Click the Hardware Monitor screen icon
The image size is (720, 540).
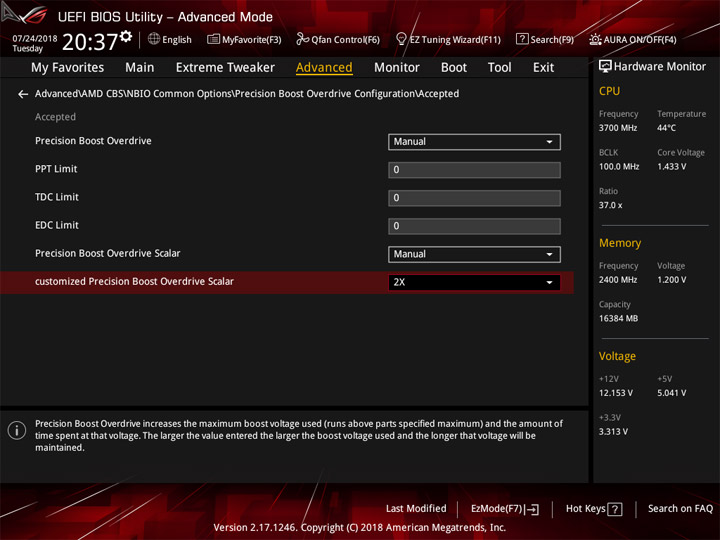(605, 66)
